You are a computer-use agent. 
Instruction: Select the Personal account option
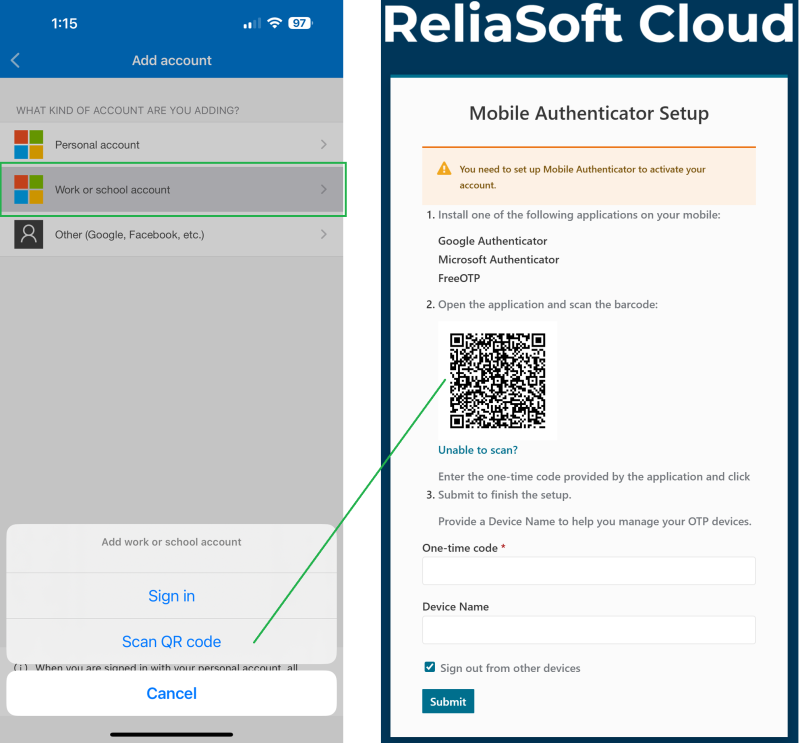171,144
